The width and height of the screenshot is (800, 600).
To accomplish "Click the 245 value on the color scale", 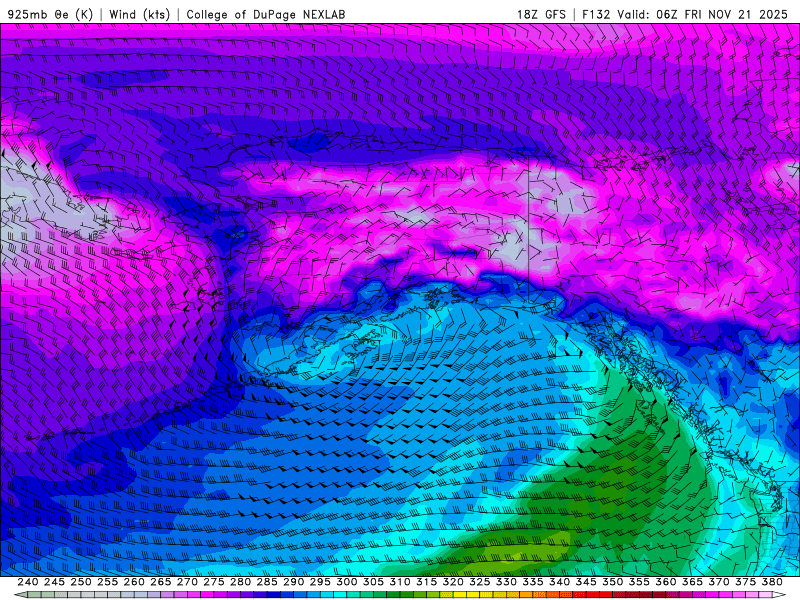I will [x=54, y=582].
